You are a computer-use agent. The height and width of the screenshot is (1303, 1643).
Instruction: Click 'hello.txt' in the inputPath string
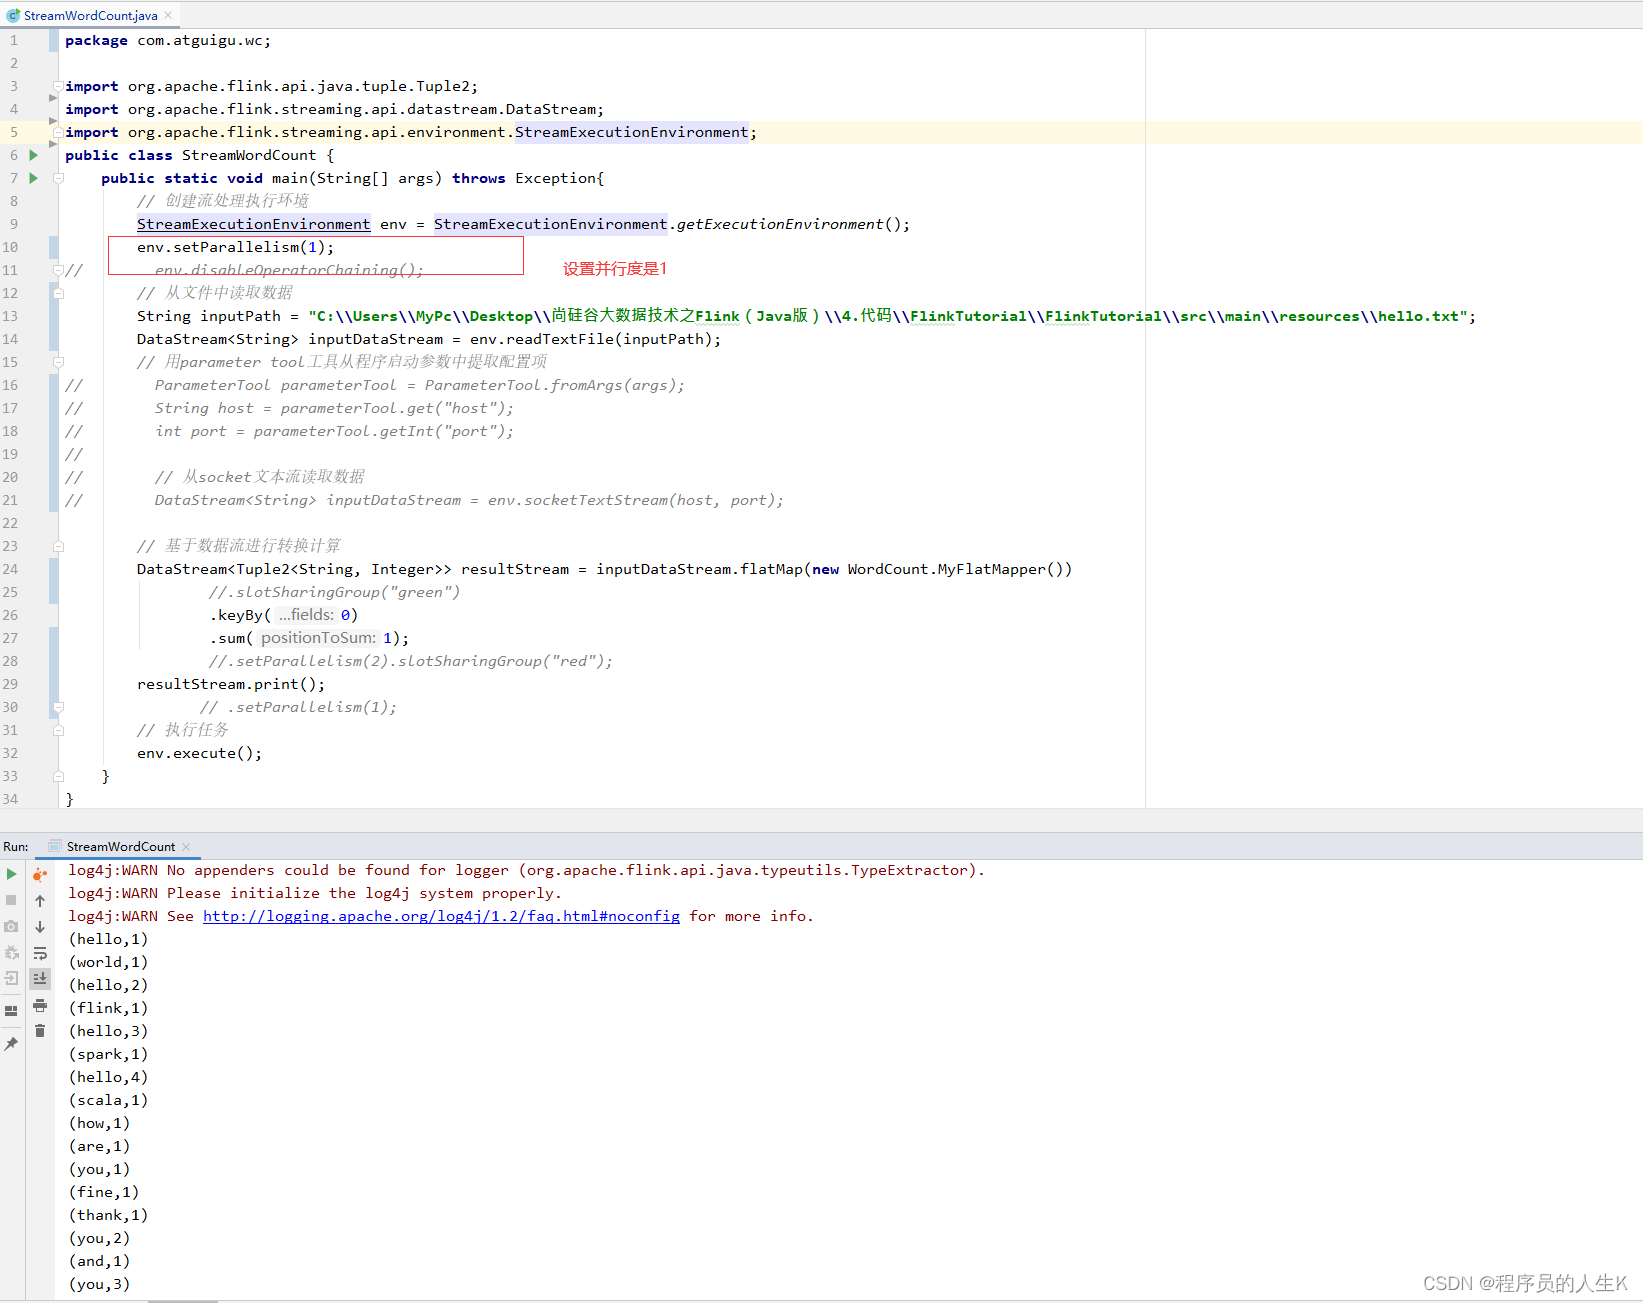(1419, 316)
